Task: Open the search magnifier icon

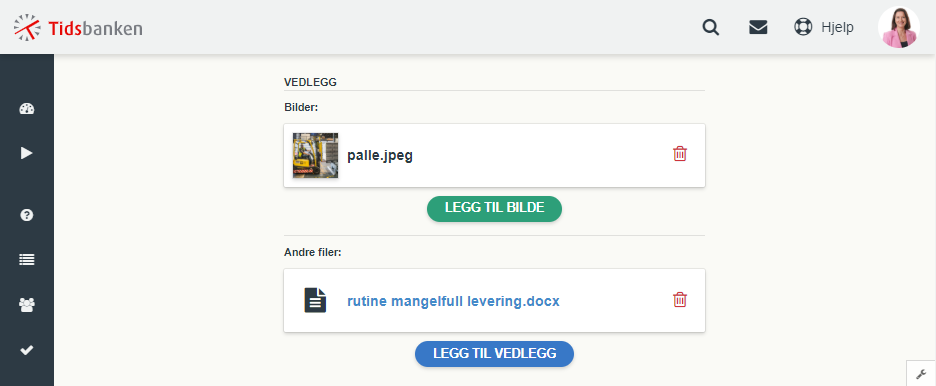Action: click(710, 27)
